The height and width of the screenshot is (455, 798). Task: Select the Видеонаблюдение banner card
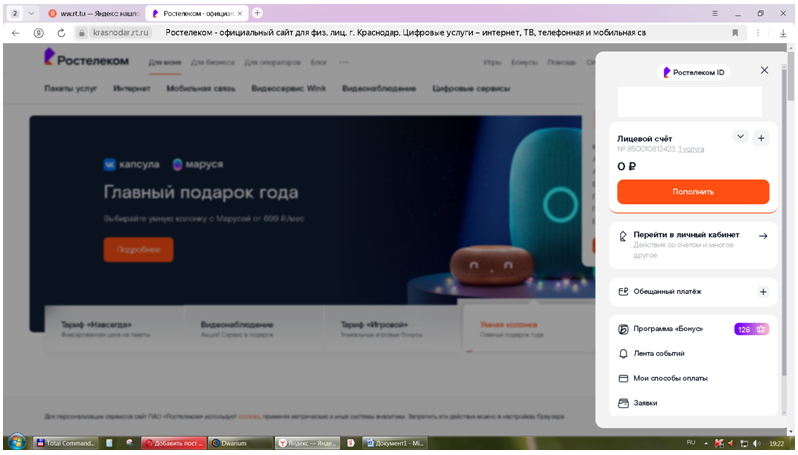point(254,329)
